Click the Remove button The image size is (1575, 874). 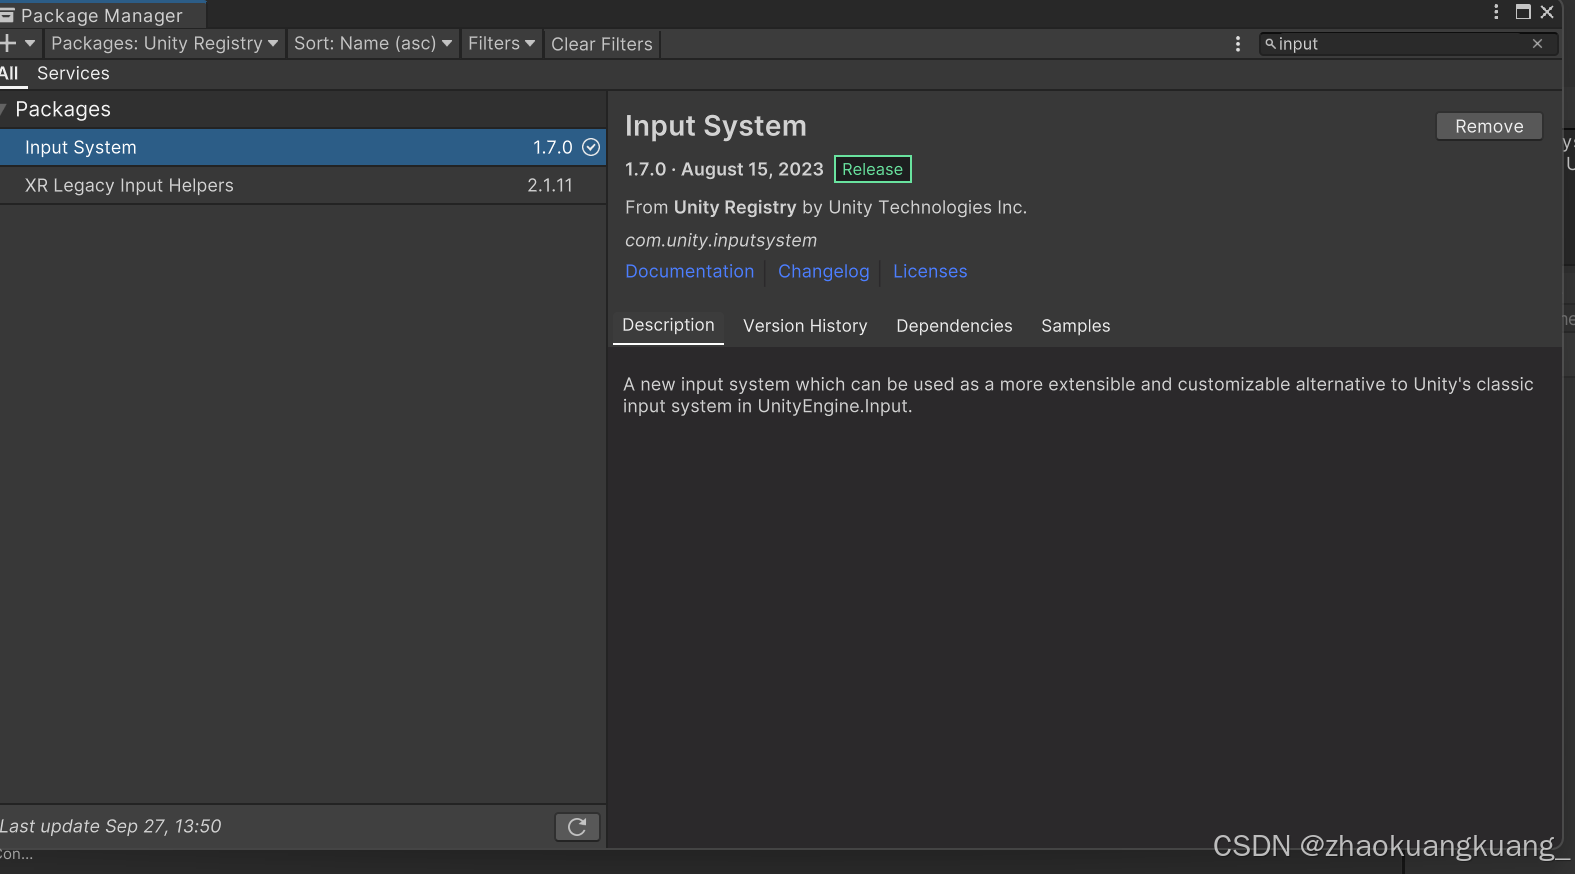(x=1489, y=126)
